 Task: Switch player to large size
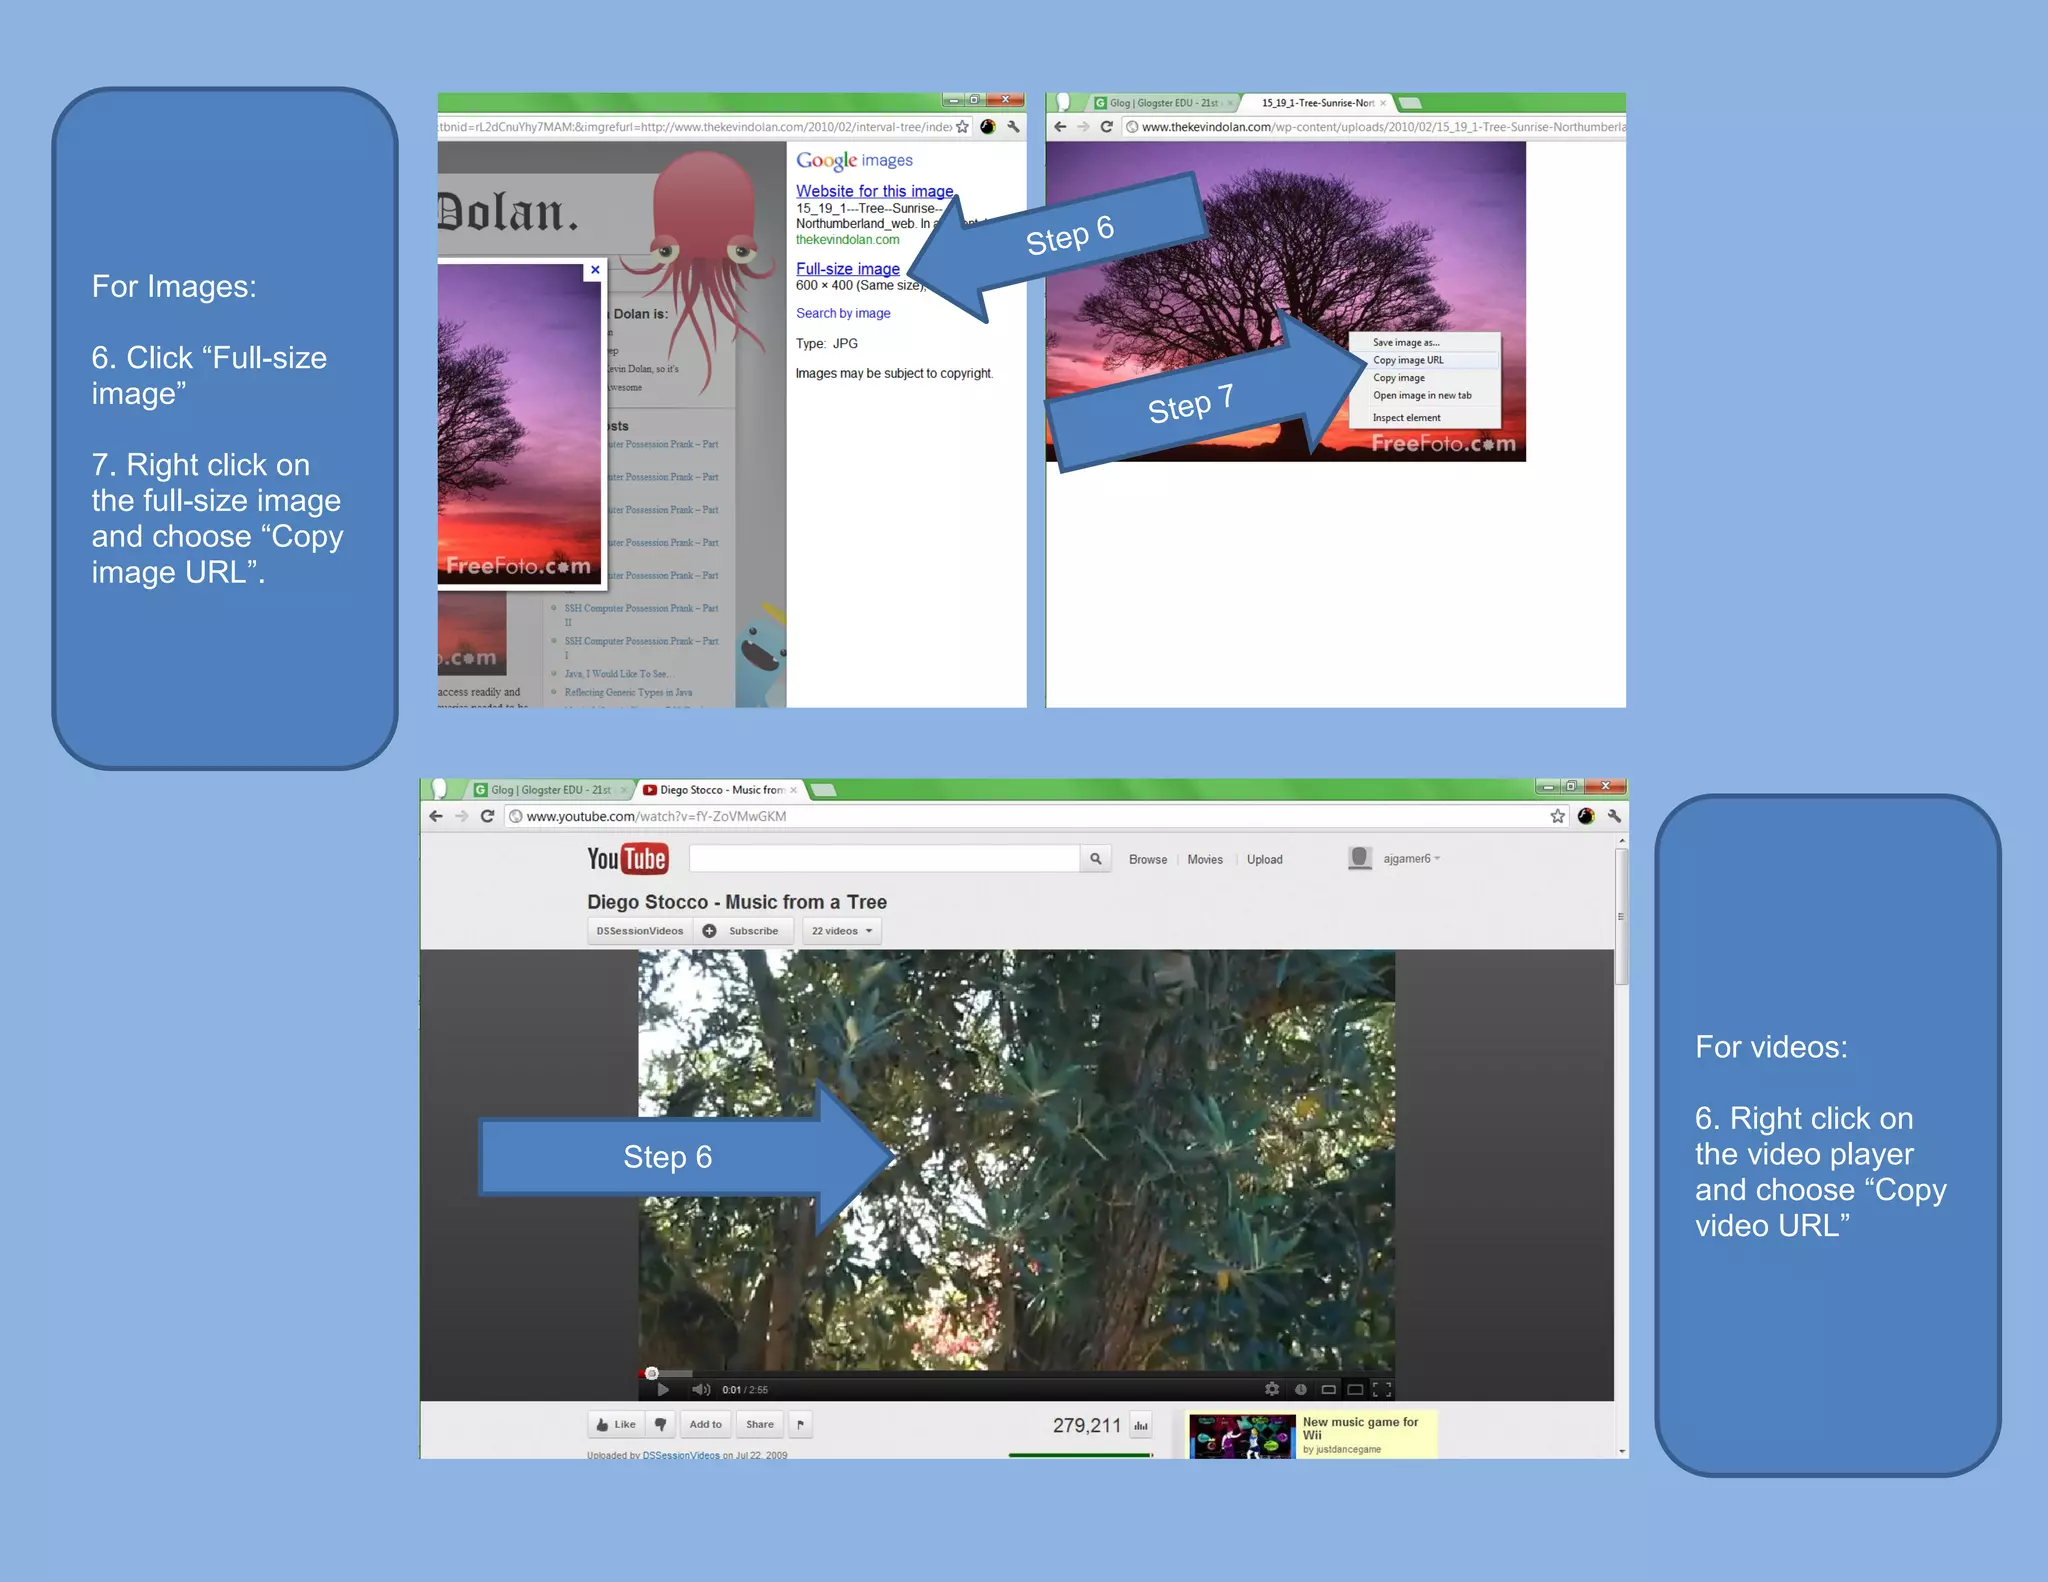click(1355, 1389)
